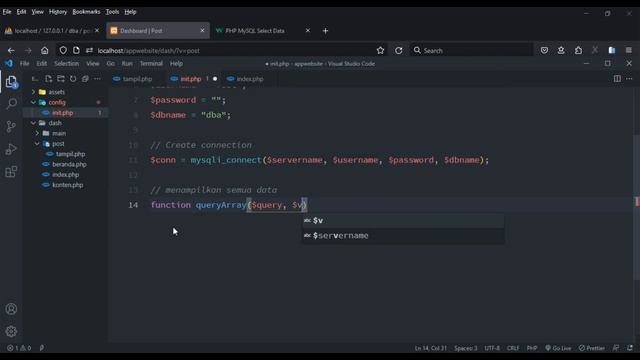
Task: Open Firefox Pocket save icon
Action: [x=544, y=51]
